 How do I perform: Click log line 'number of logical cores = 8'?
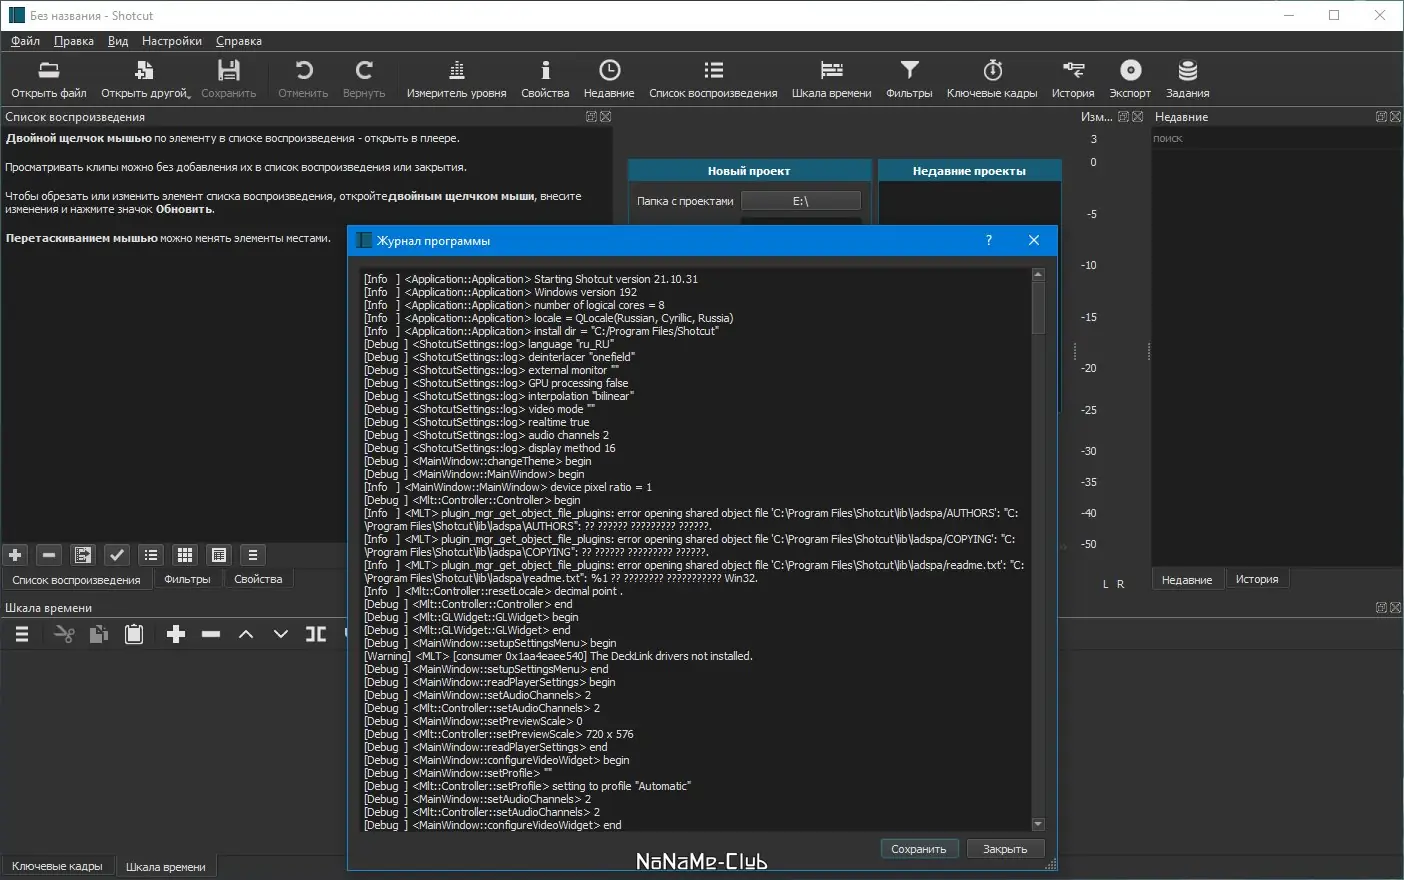click(x=599, y=305)
